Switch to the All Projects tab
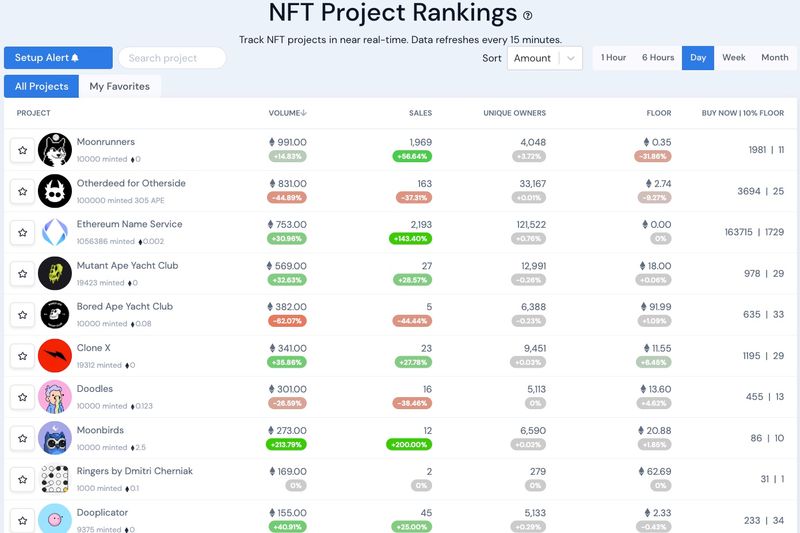 pos(41,86)
